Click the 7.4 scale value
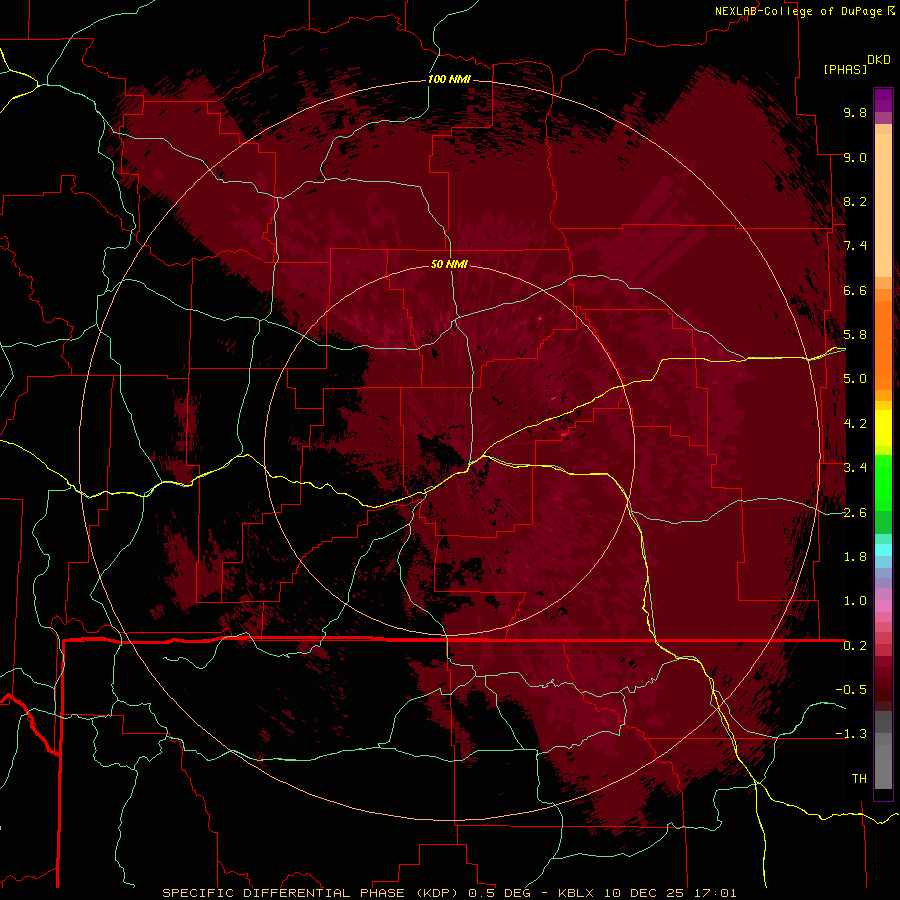This screenshot has height=900, width=900. (855, 246)
